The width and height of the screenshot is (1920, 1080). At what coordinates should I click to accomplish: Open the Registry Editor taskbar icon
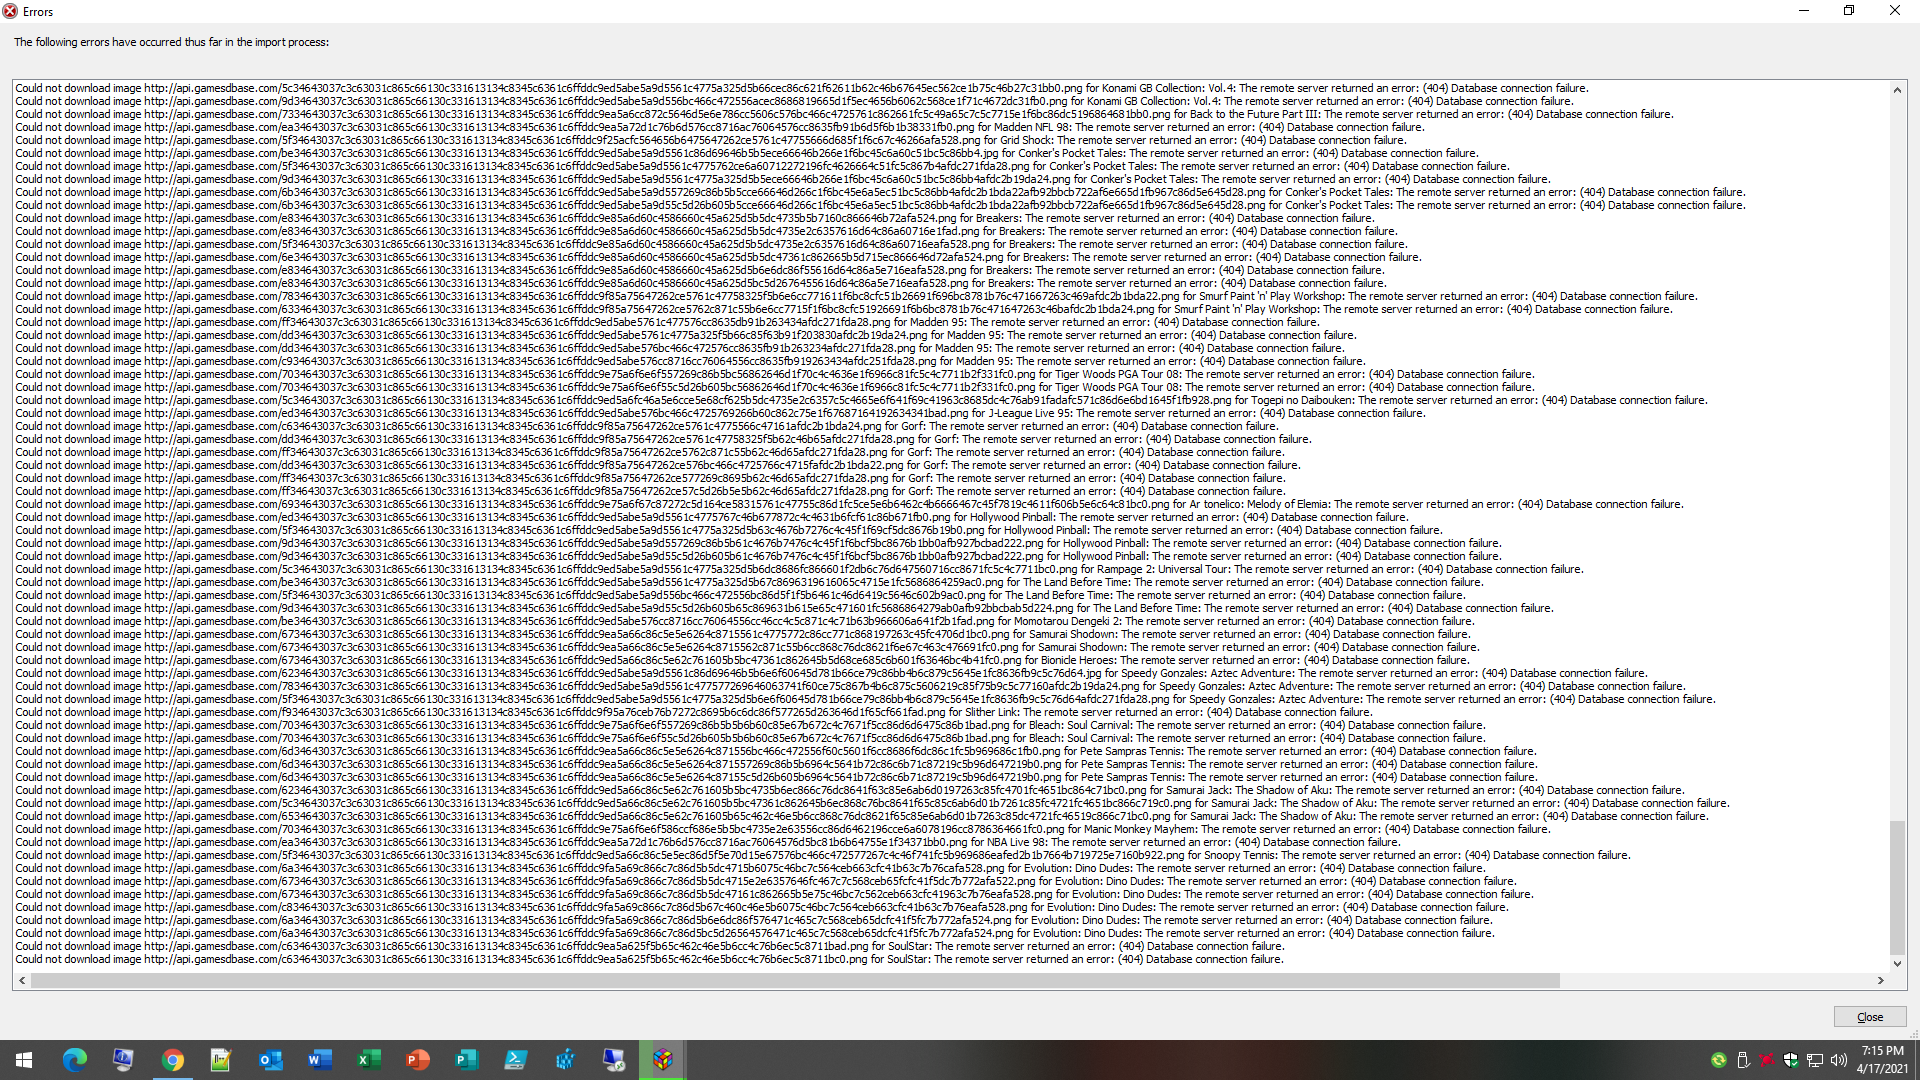565,1060
